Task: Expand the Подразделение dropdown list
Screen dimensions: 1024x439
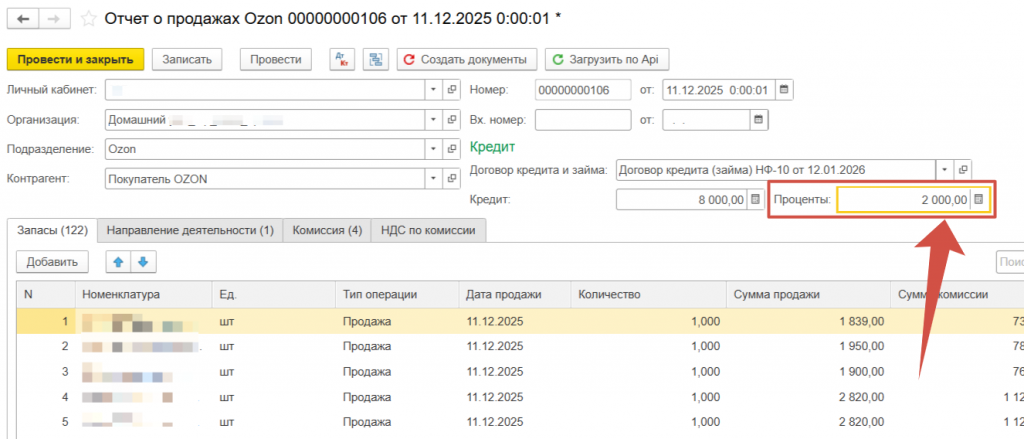Action: [x=433, y=150]
